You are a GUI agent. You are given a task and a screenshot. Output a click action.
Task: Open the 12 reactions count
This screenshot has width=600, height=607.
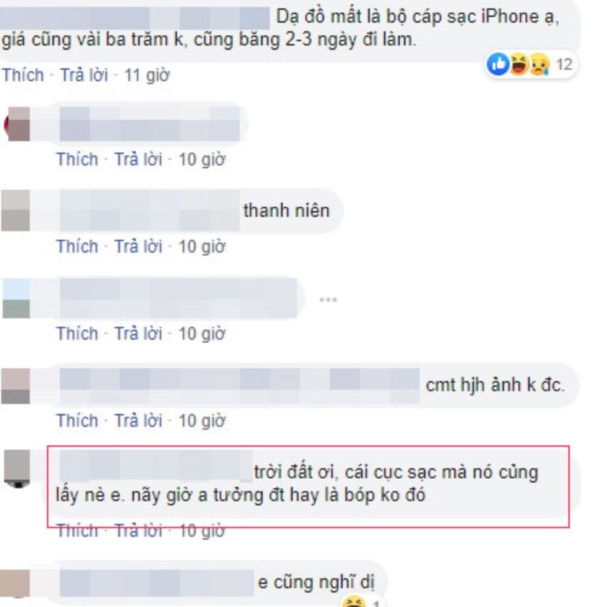564,64
